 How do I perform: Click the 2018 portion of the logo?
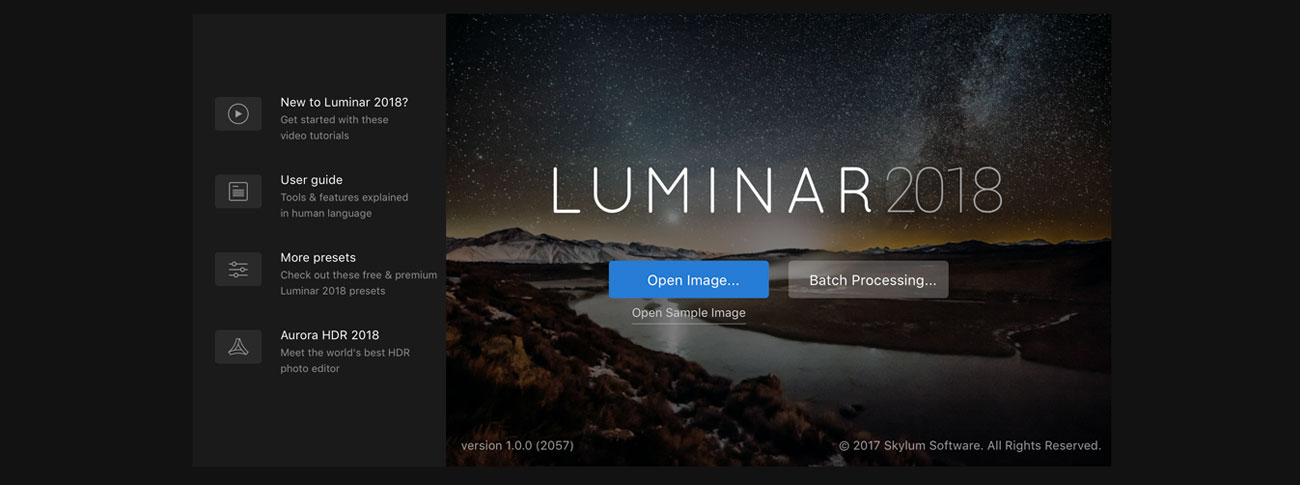(943, 190)
